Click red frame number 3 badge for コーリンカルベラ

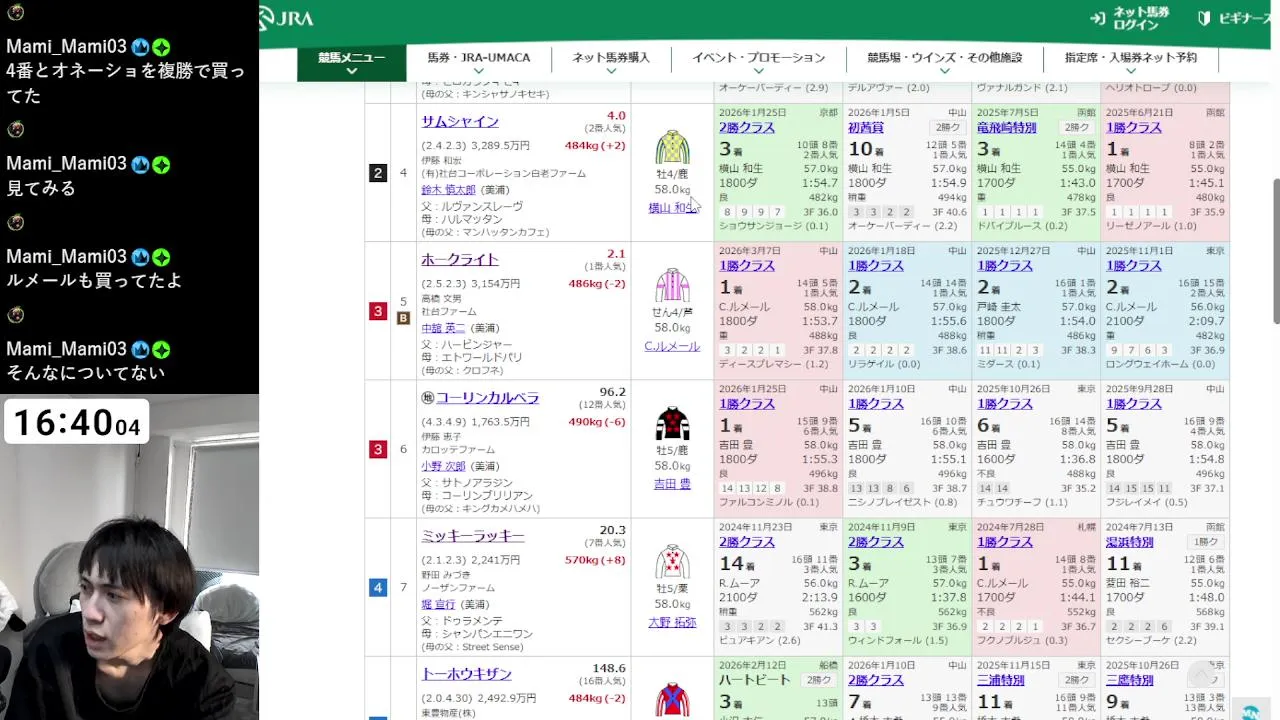377,449
